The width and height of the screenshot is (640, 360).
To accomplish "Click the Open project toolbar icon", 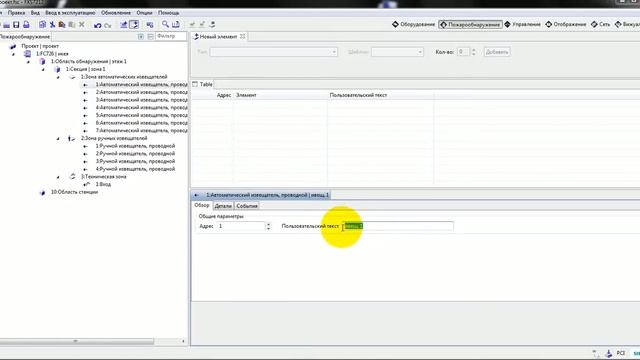I will point(6,25).
